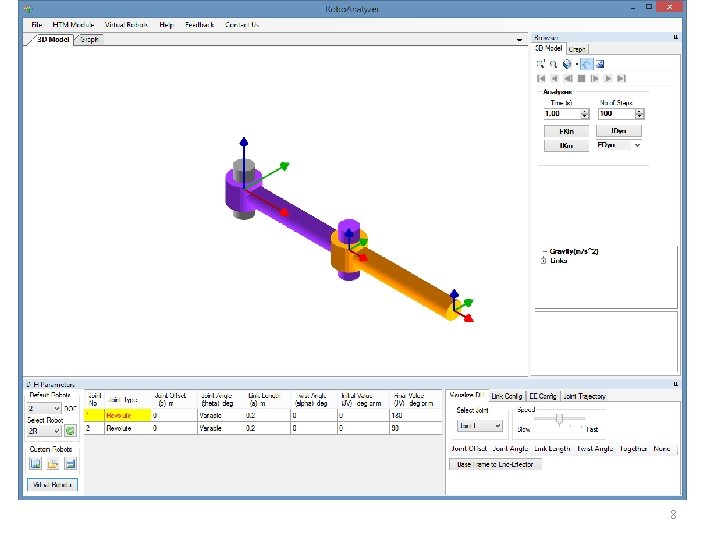The height and width of the screenshot is (540, 720).
Task: Click the Time (s) value field
Action: coord(562,114)
